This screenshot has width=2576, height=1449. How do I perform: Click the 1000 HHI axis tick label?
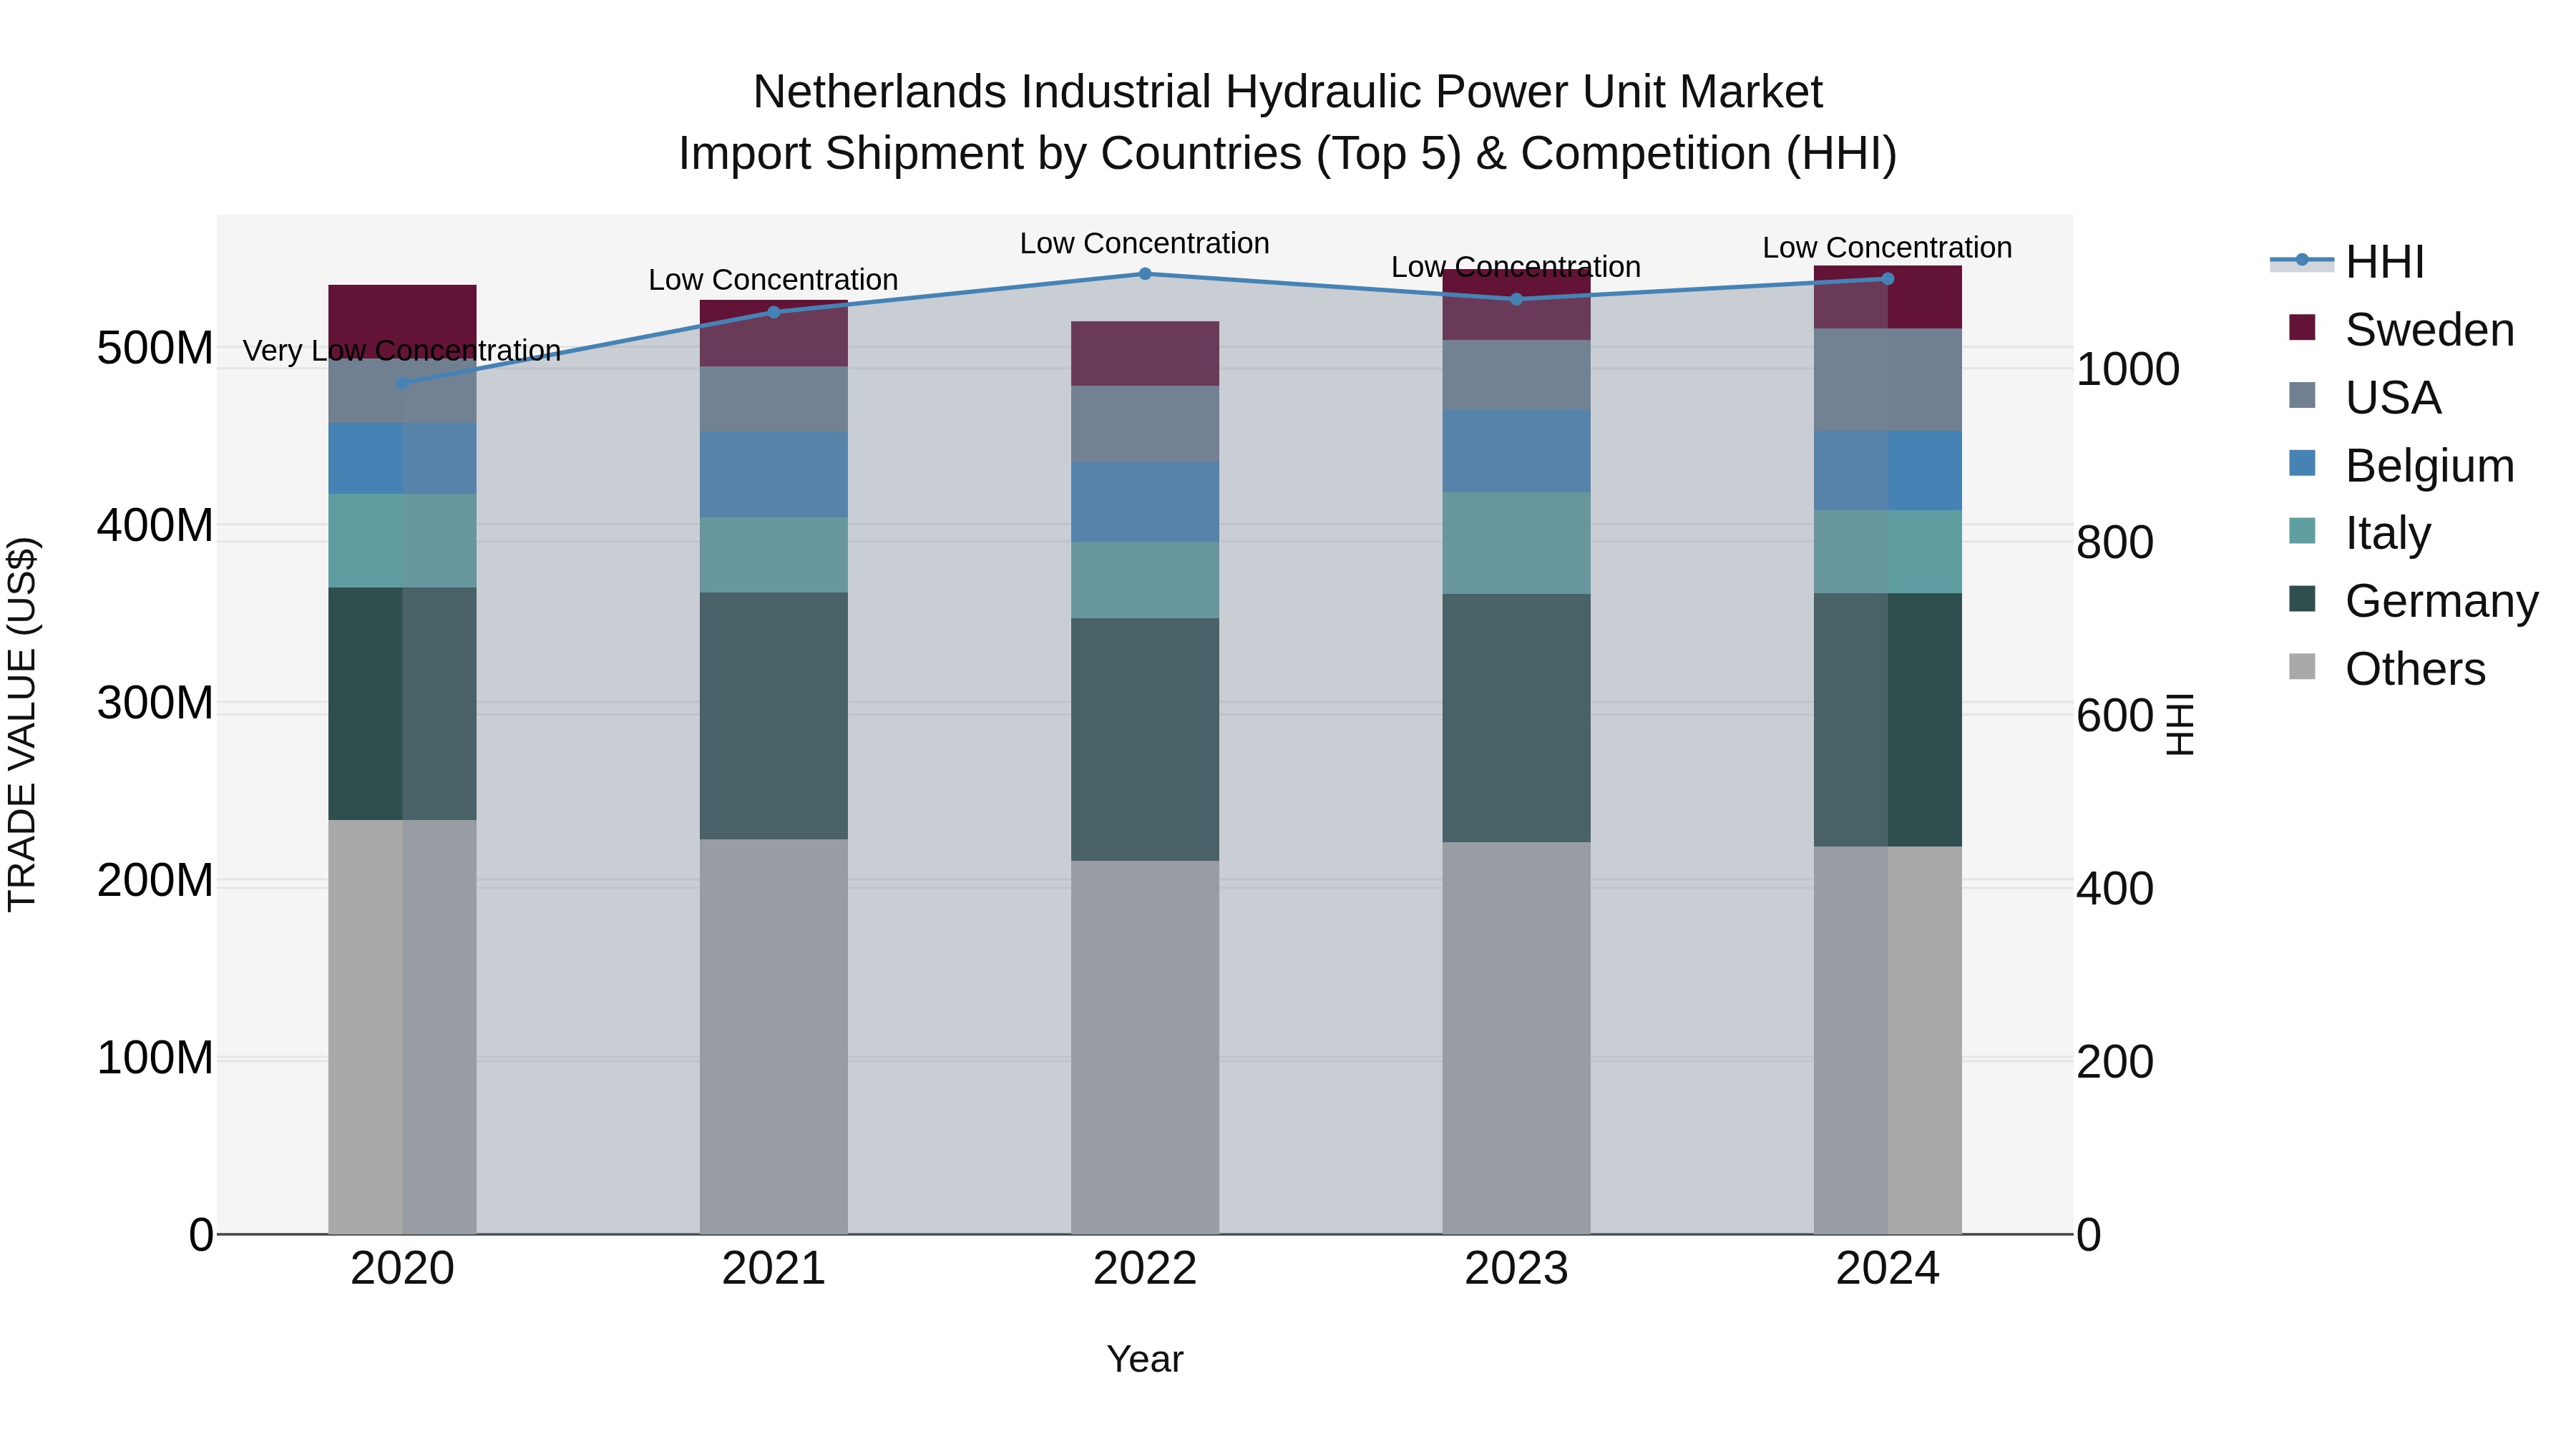[x=2128, y=370]
